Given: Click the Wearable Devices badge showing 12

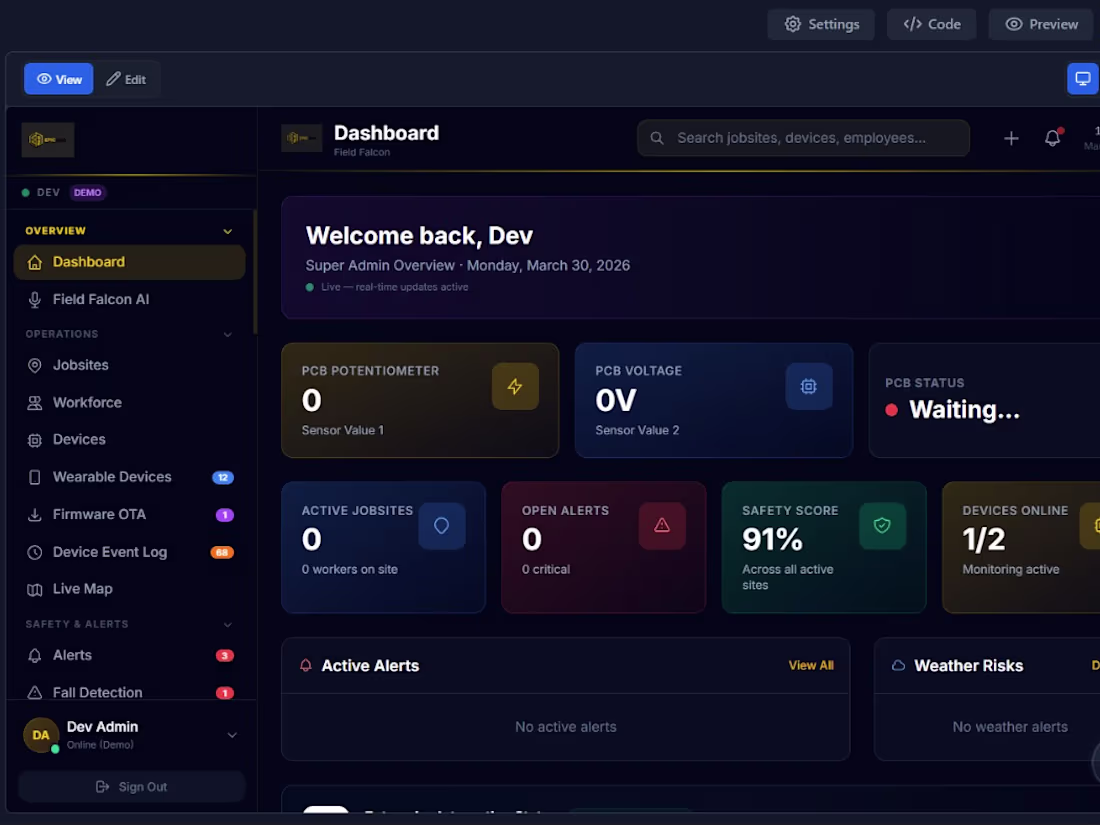Looking at the screenshot, I should coord(222,478).
